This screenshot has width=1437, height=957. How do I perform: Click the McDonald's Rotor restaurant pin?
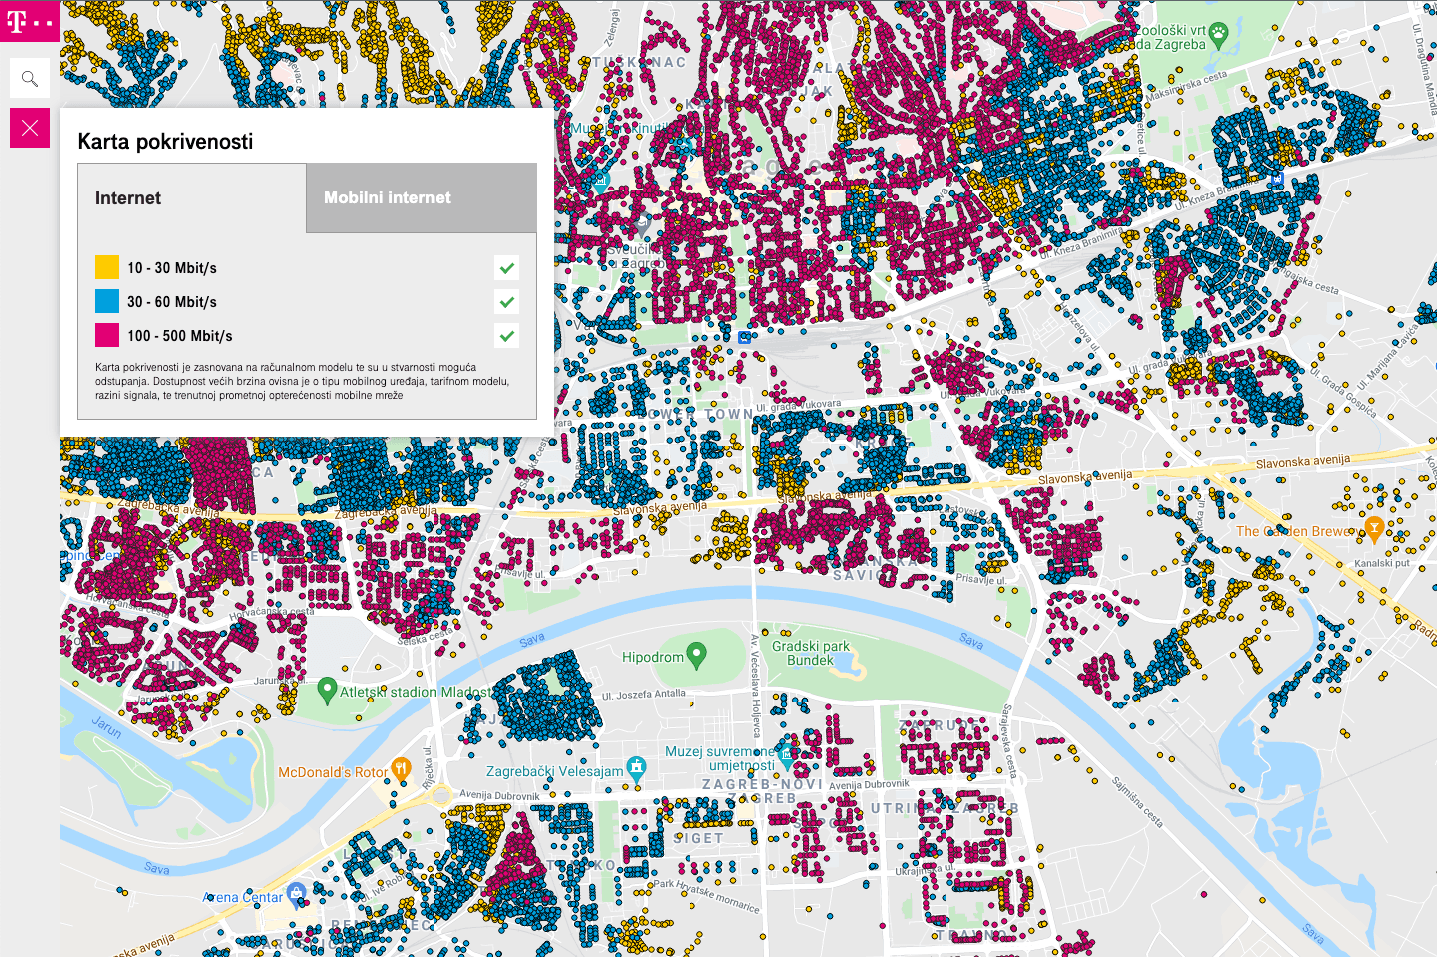(x=401, y=770)
